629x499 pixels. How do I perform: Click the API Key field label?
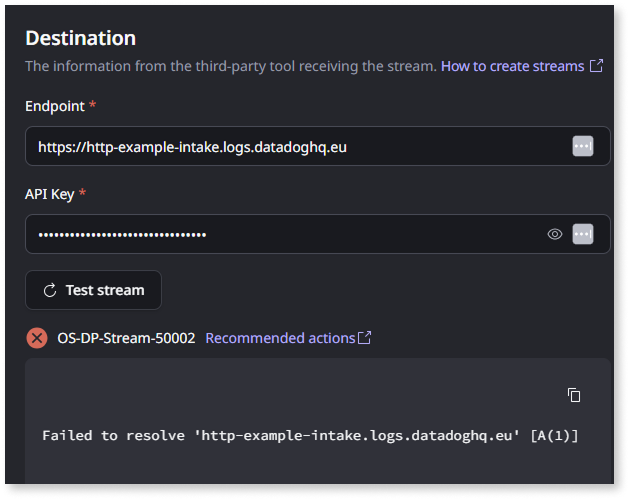pos(50,194)
